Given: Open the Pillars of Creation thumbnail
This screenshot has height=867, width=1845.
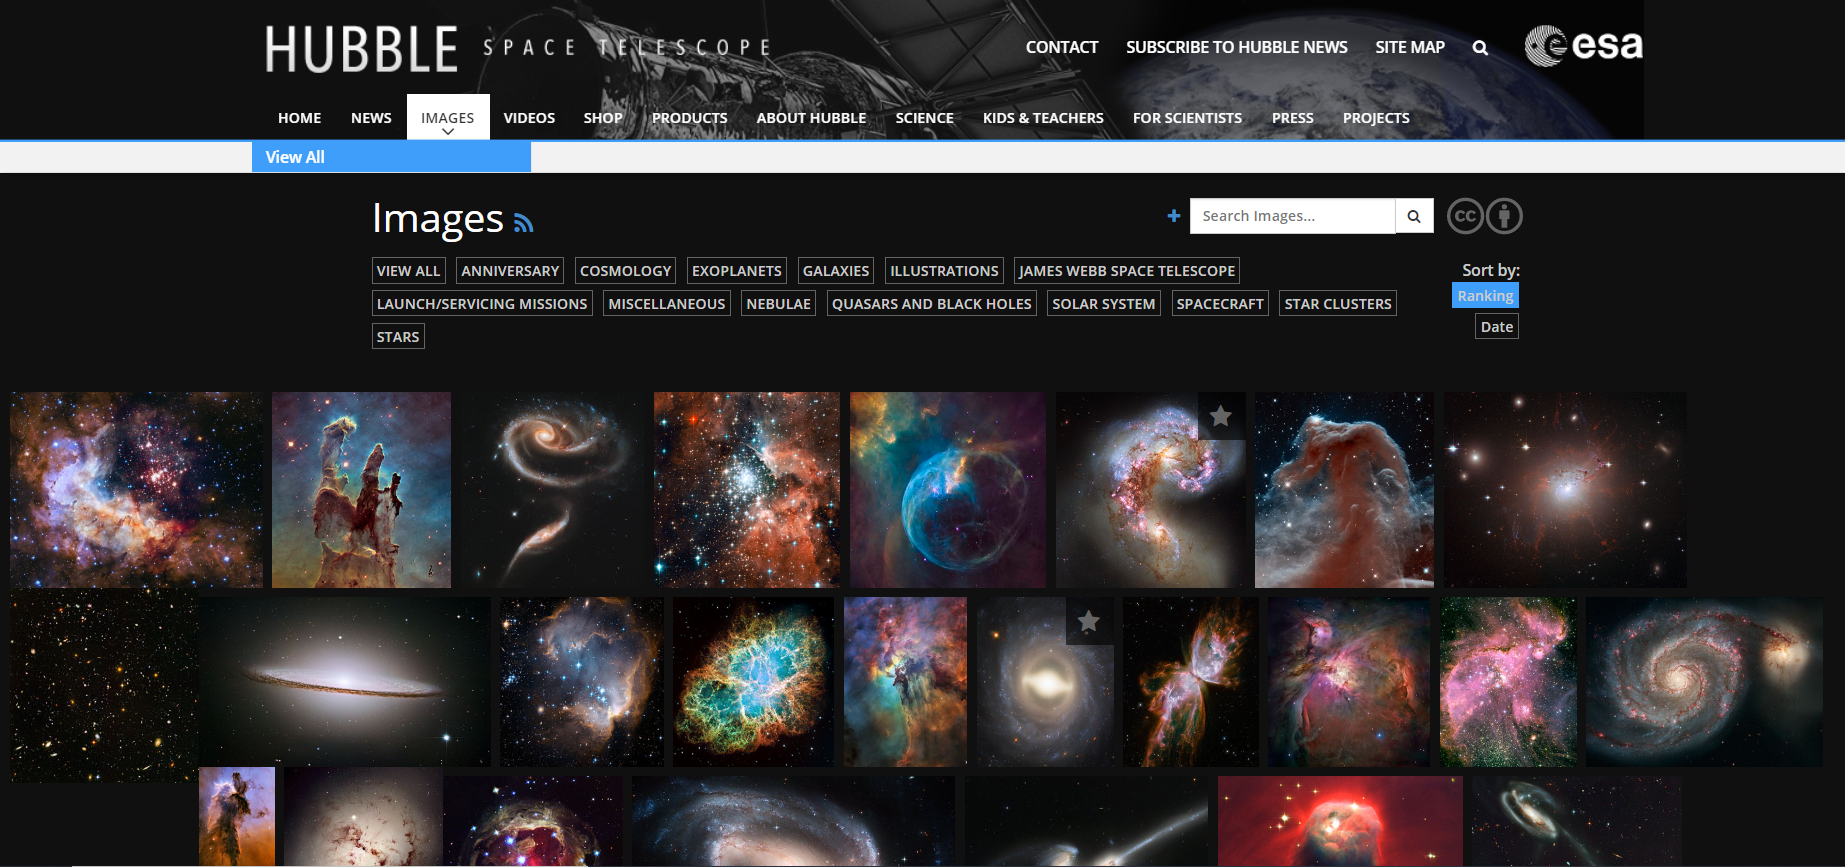Looking at the screenshot, I should point(361,490).
